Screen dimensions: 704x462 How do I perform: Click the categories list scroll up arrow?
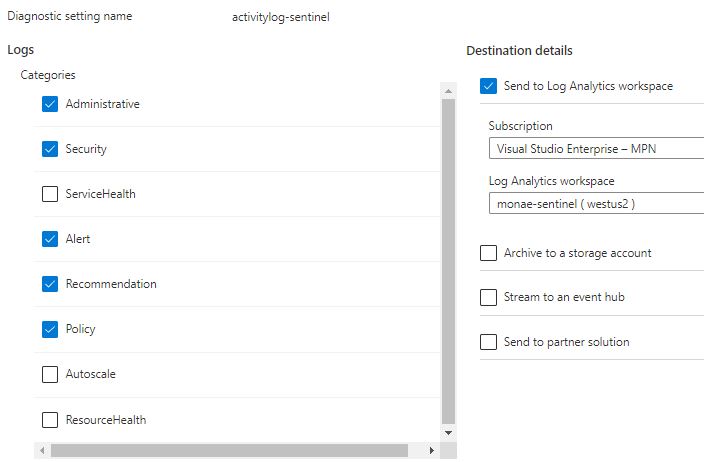448,90
